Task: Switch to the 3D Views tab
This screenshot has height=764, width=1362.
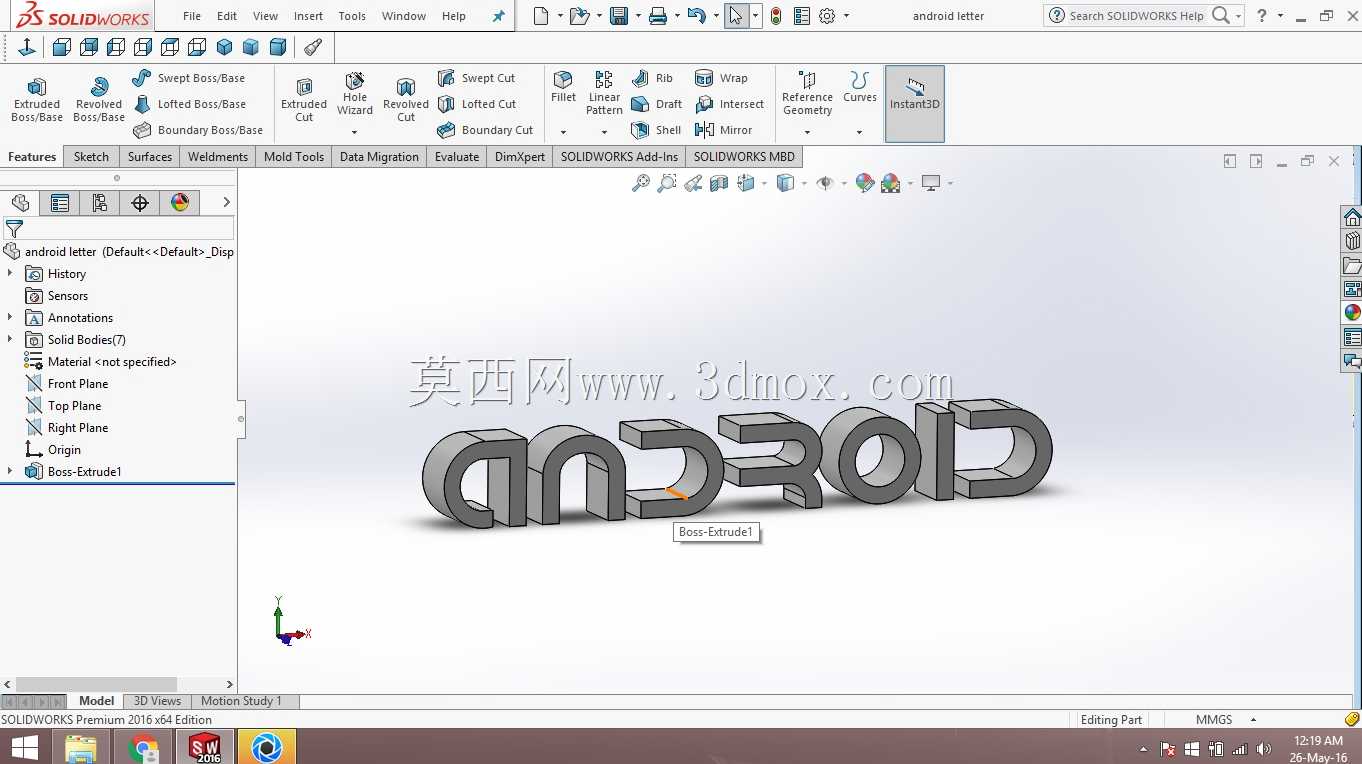Action: (x=157, y=701)
